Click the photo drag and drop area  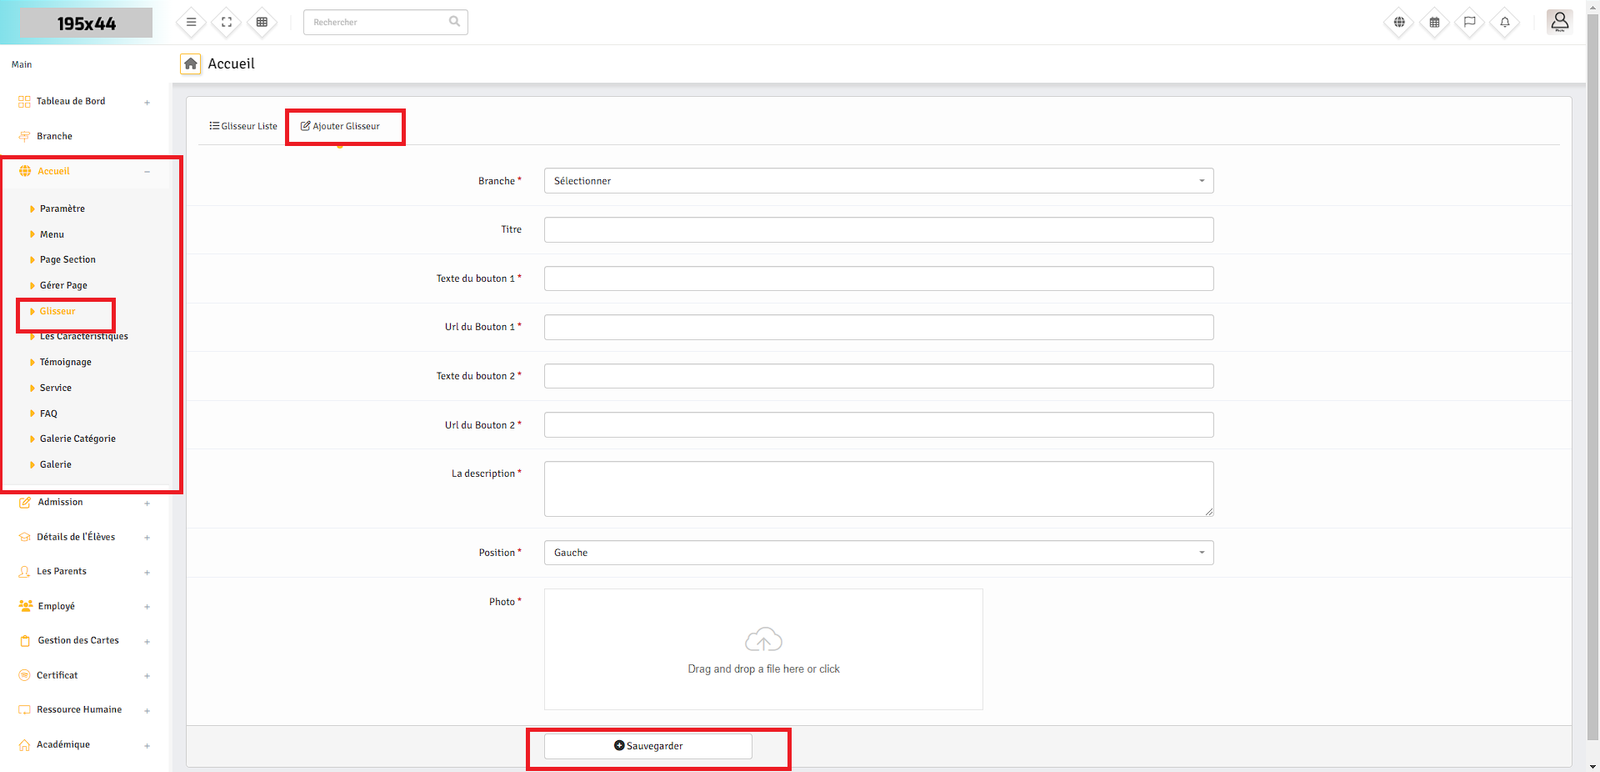[x=763, y=649]
